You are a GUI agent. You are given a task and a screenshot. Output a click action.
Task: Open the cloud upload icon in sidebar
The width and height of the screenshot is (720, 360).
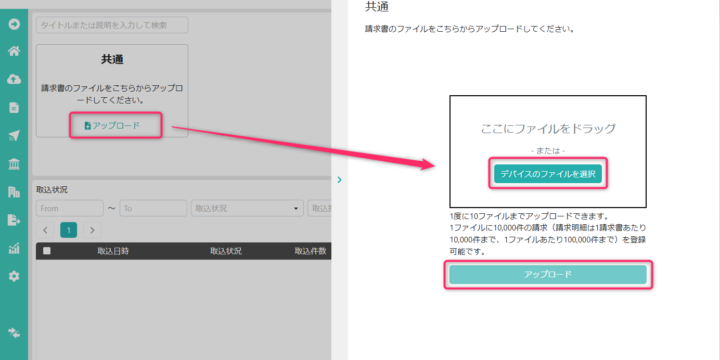click(14, 79)
